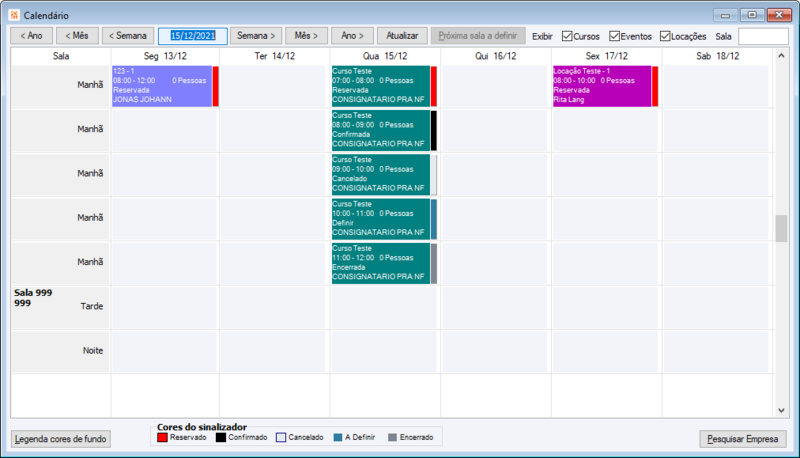The image size is (800, 458).
Task: Maximize the Calendário window
Action: click(752, 15)
